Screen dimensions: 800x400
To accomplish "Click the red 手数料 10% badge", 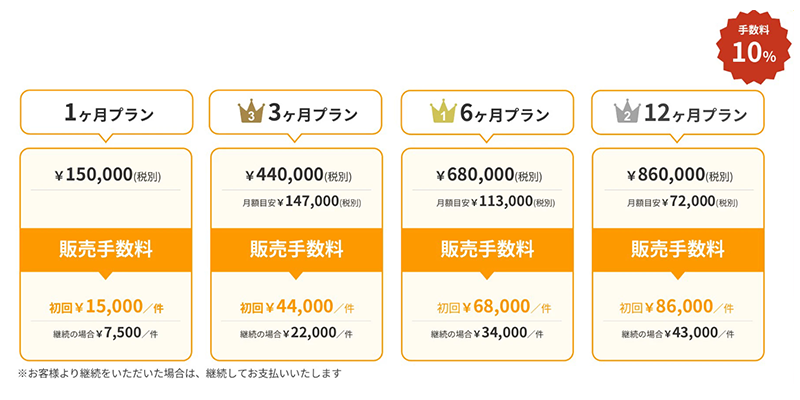I will click(x=754, y=46).
